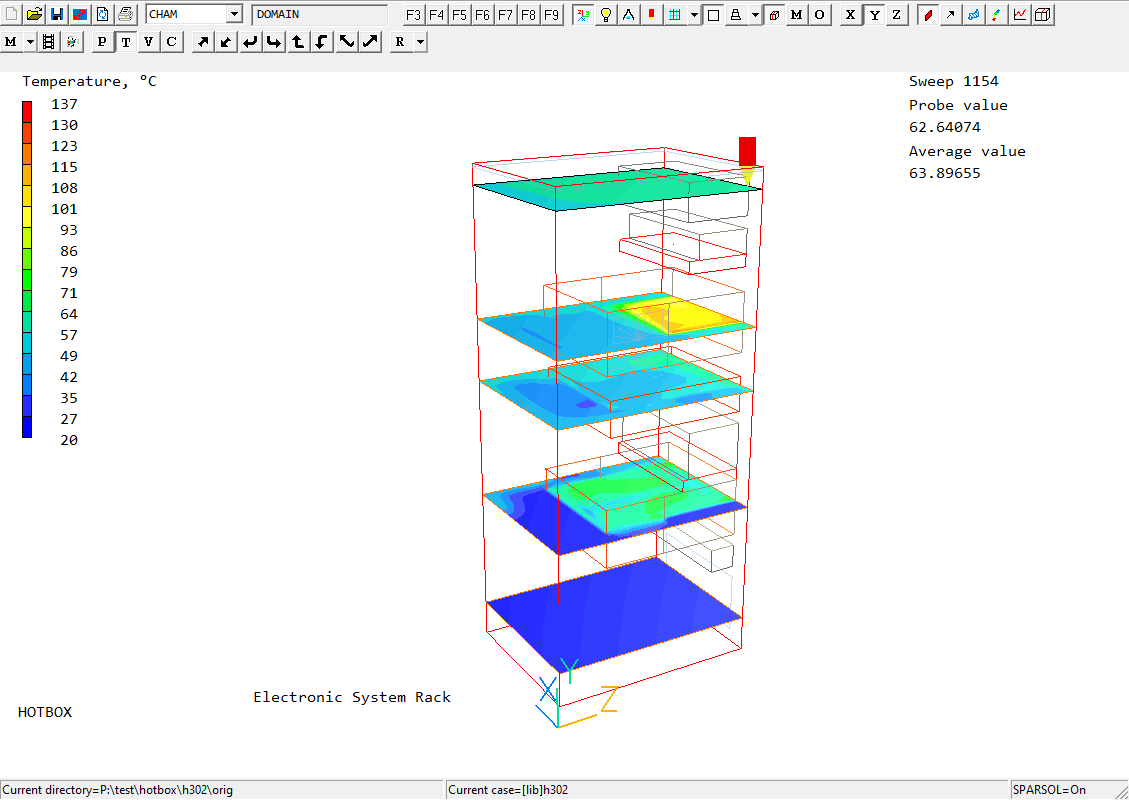Click the line graph plot icon
The image size is (1129, 800).
(1019, 14)
